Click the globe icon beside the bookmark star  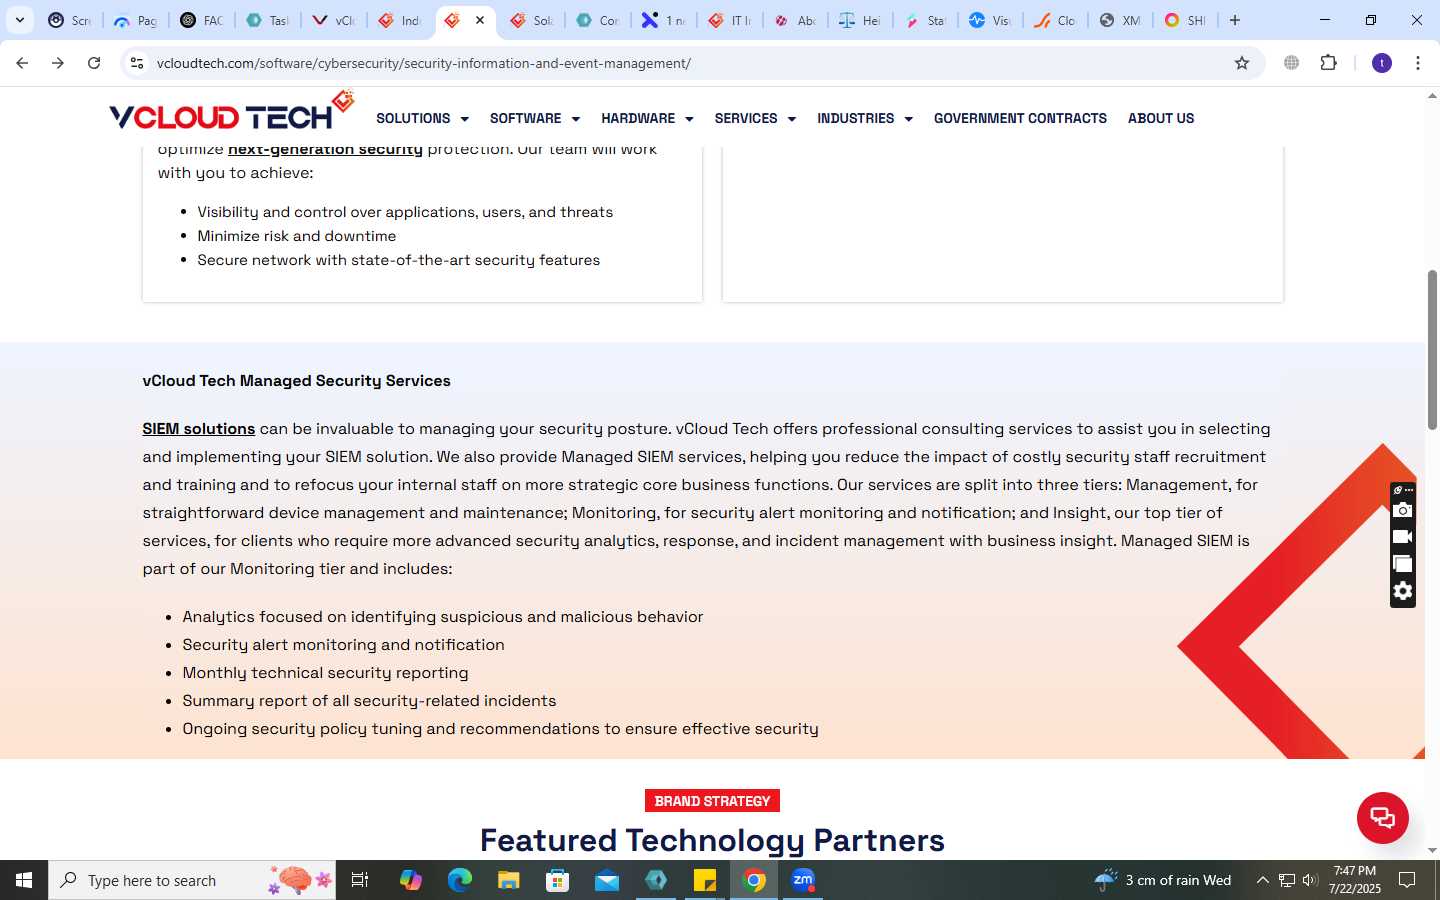[x=1292, y=63]
